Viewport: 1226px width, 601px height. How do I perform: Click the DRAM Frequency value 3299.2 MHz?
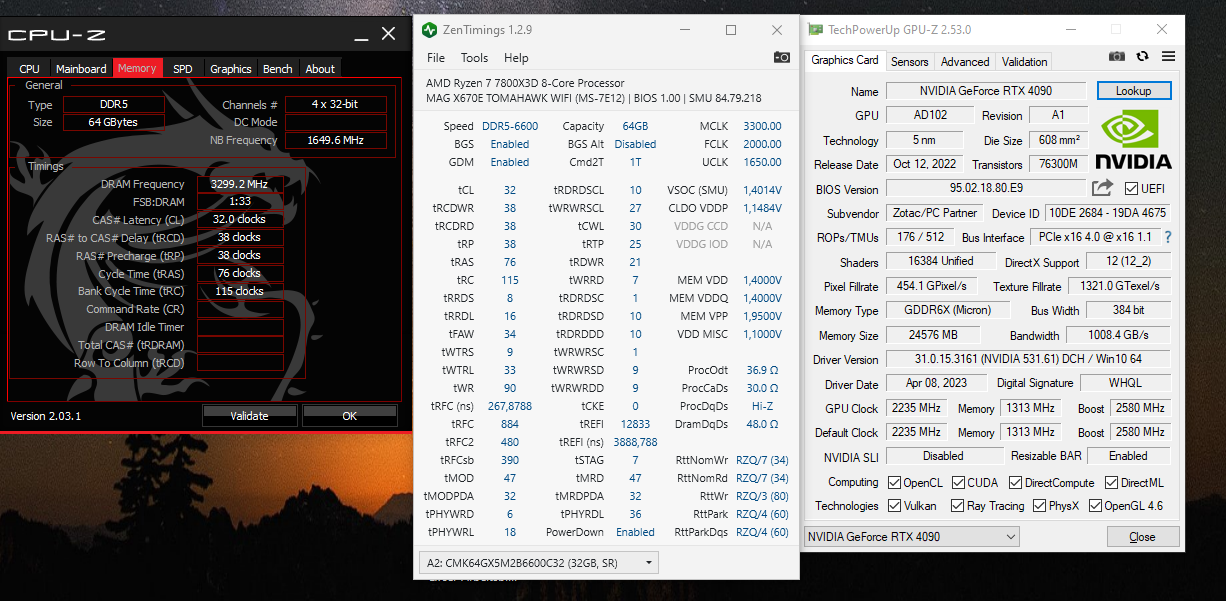click(240, 184)
